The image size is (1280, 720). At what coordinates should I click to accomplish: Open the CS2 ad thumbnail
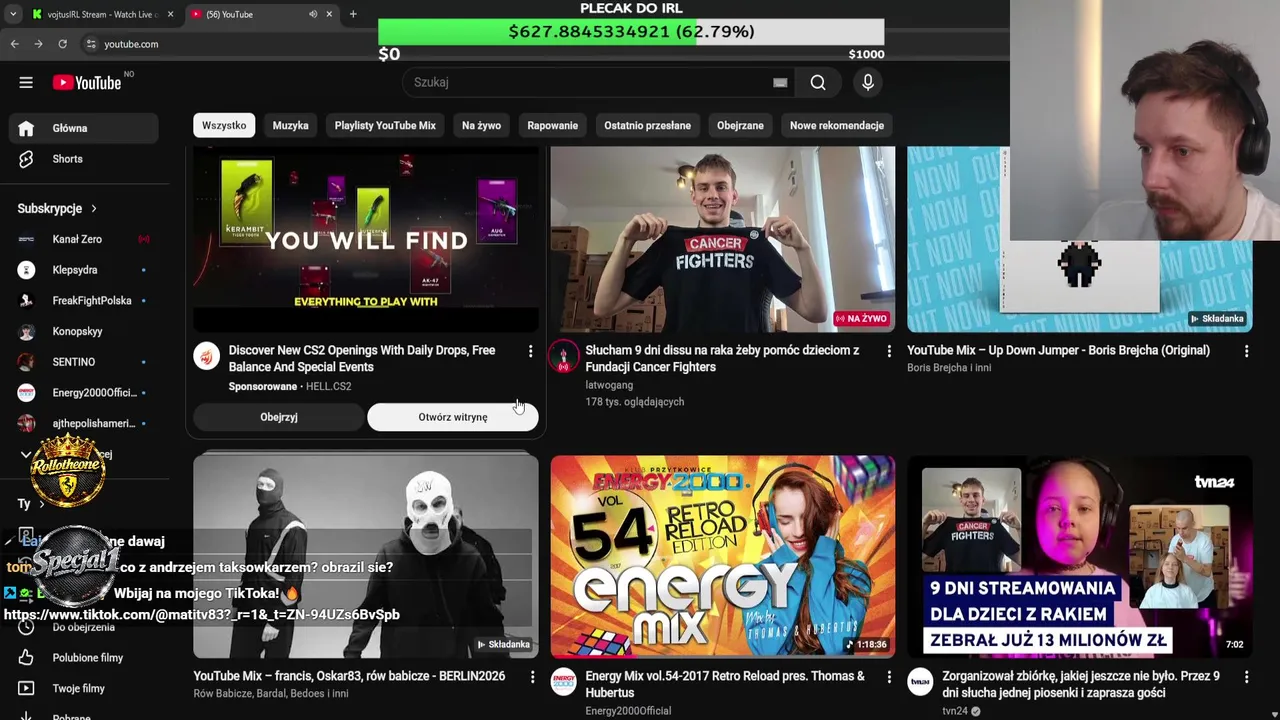[x=366, y=240]
